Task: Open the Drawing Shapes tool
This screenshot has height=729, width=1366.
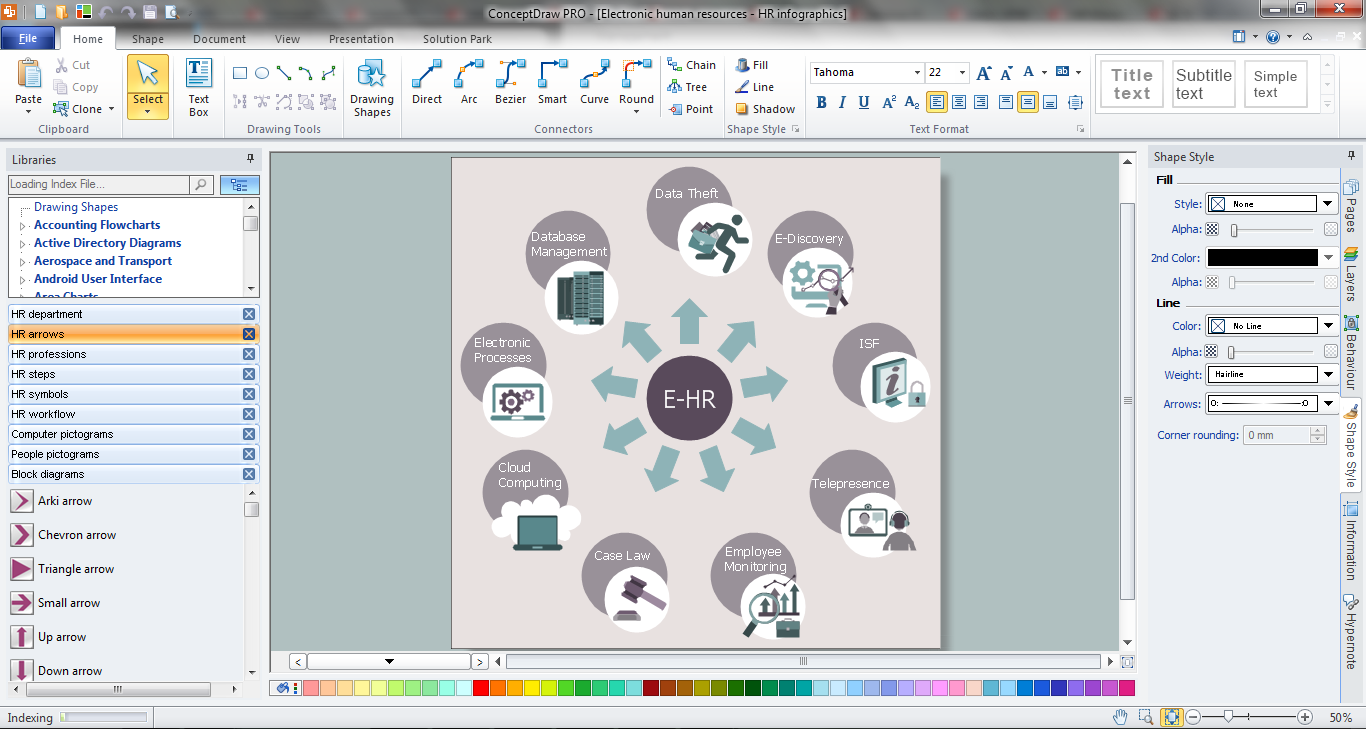Action: point(371,87)
